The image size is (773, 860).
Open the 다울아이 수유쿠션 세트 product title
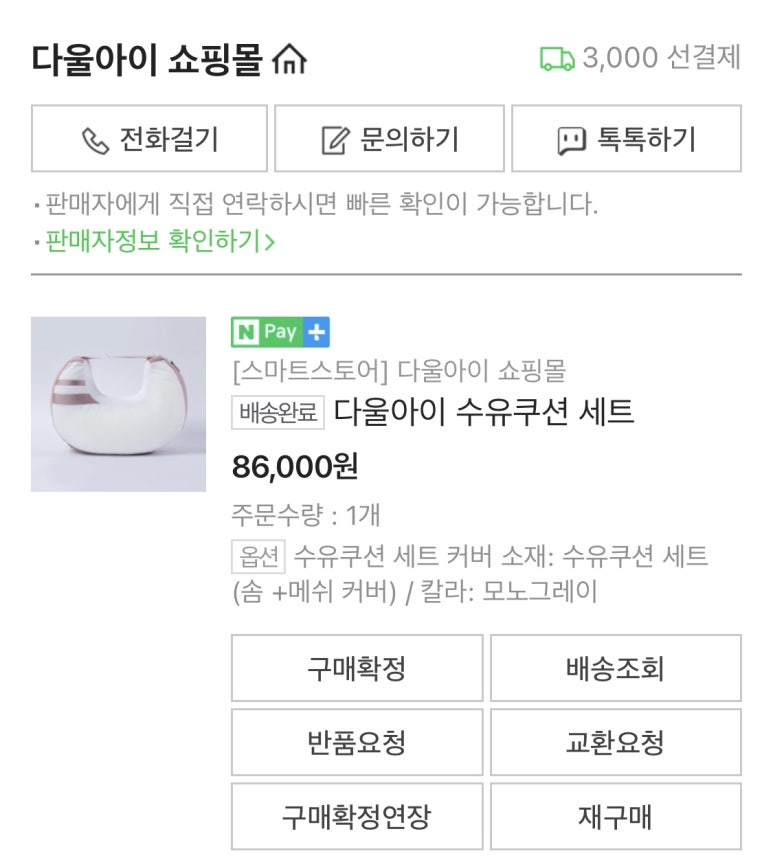click(484, 411)
